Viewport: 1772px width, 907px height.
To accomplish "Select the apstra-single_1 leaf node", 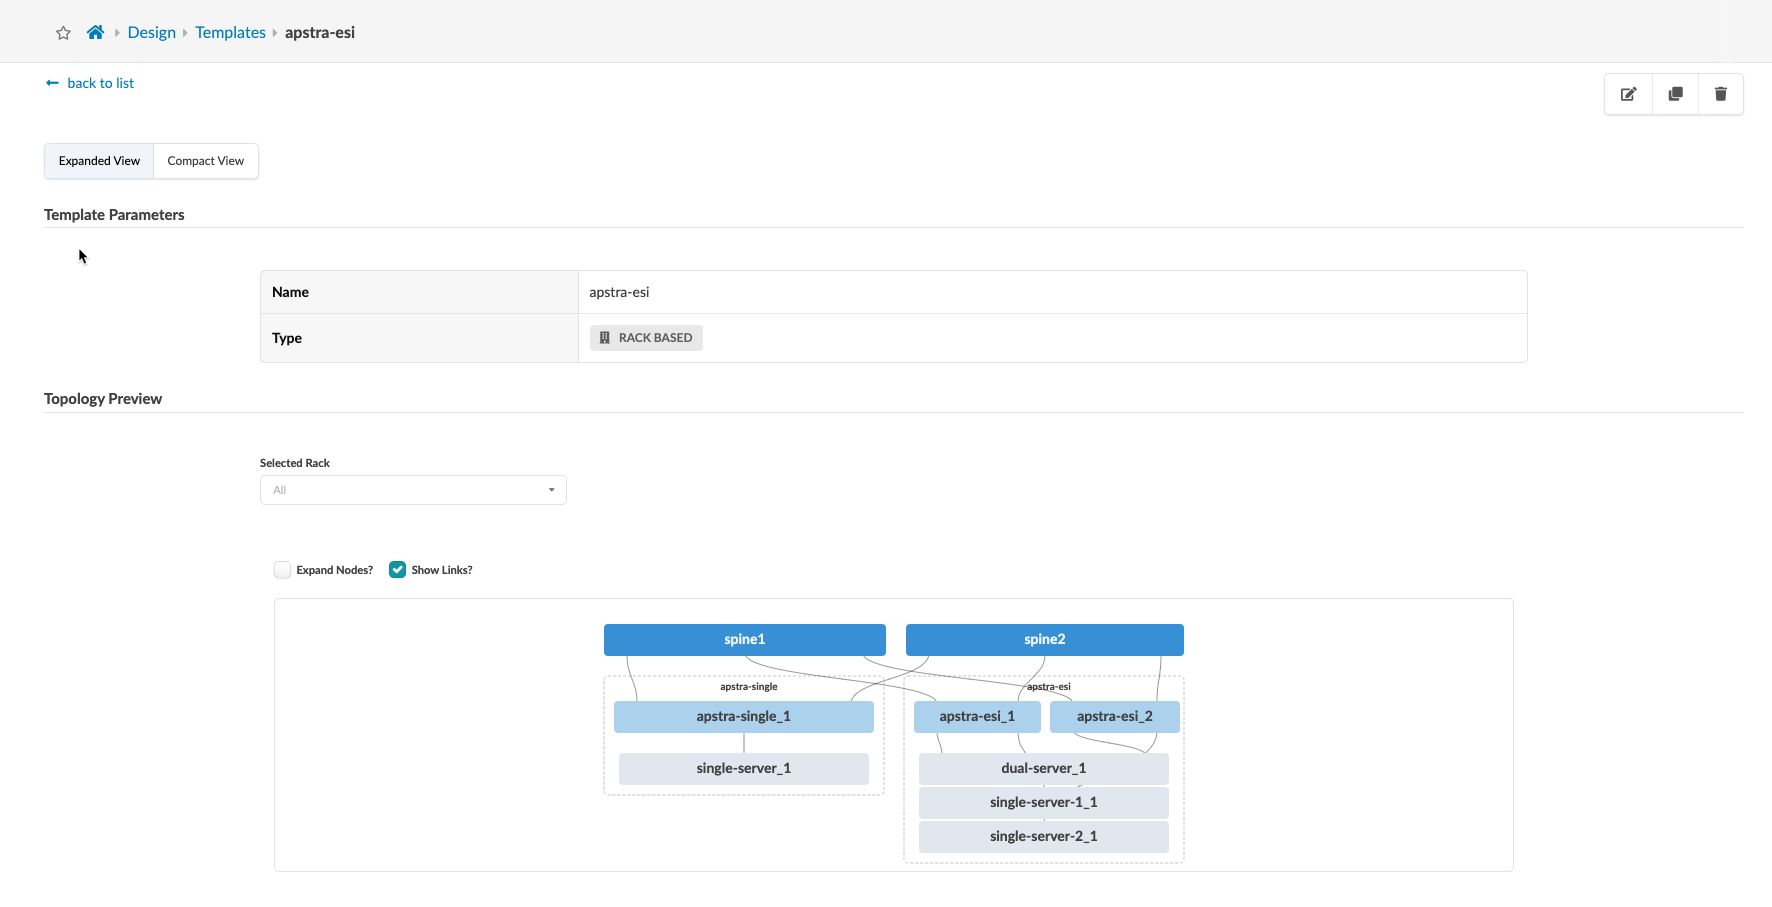I will pyautogui.click(x=744, y=717).
